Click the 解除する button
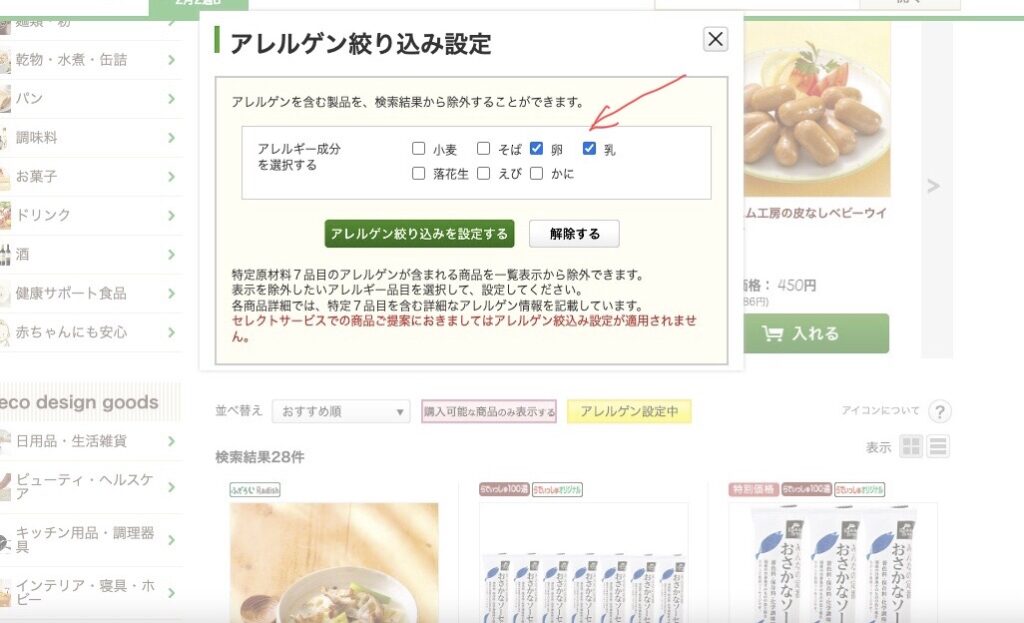 click(x=574, y=234)
